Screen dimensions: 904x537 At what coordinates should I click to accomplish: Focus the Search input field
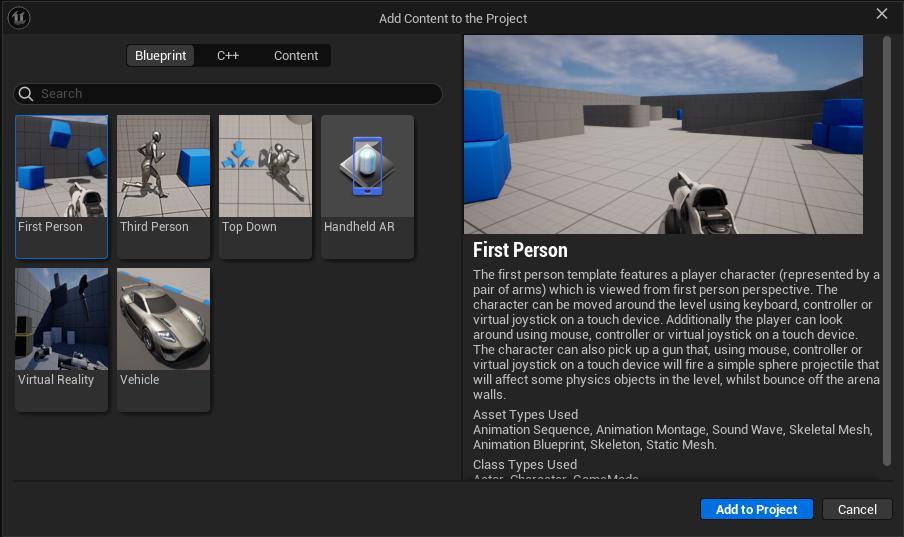point(228,93)
